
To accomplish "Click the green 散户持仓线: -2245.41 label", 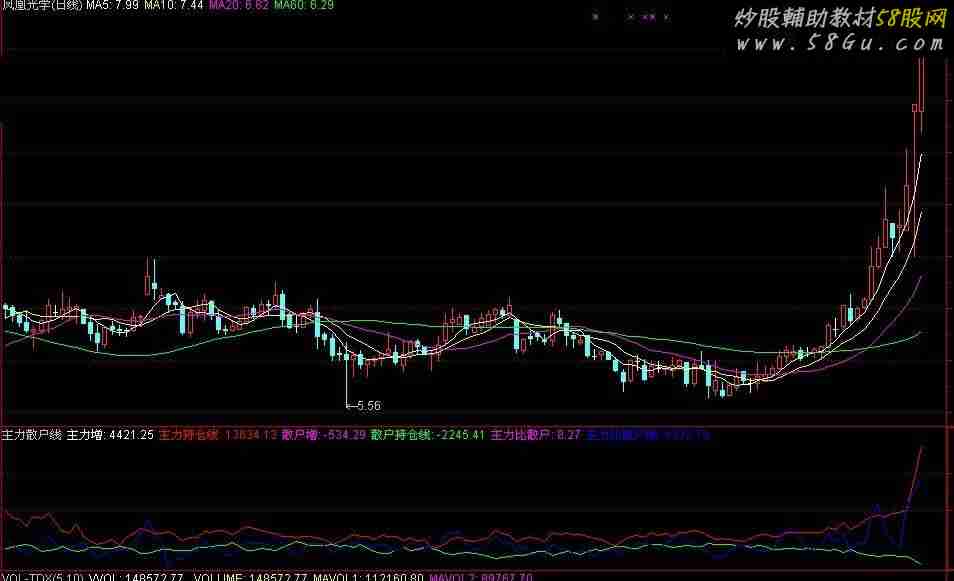I will [428, 436].
